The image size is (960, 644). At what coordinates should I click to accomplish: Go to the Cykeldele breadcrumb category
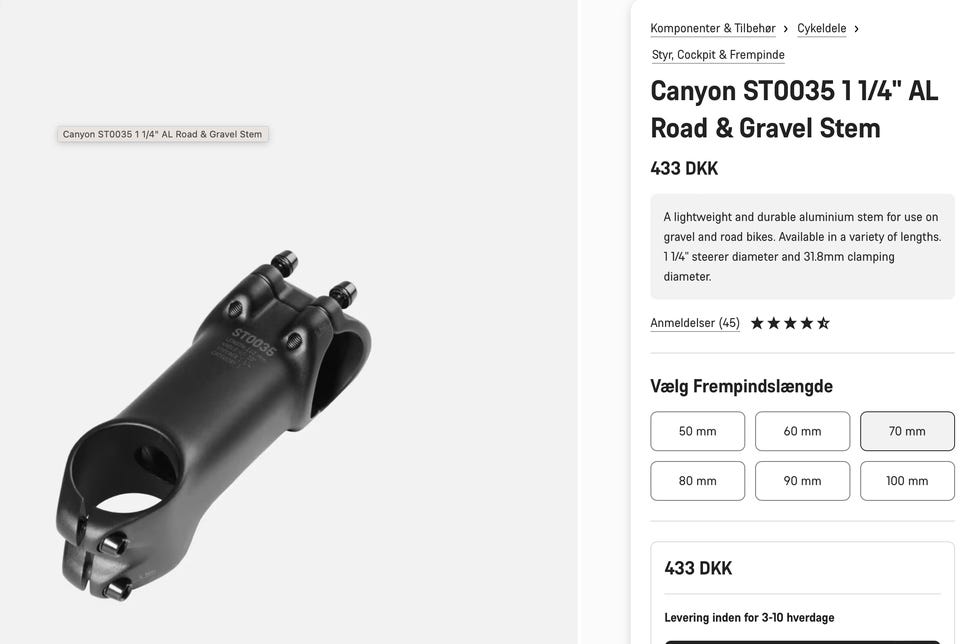[821, 28]
